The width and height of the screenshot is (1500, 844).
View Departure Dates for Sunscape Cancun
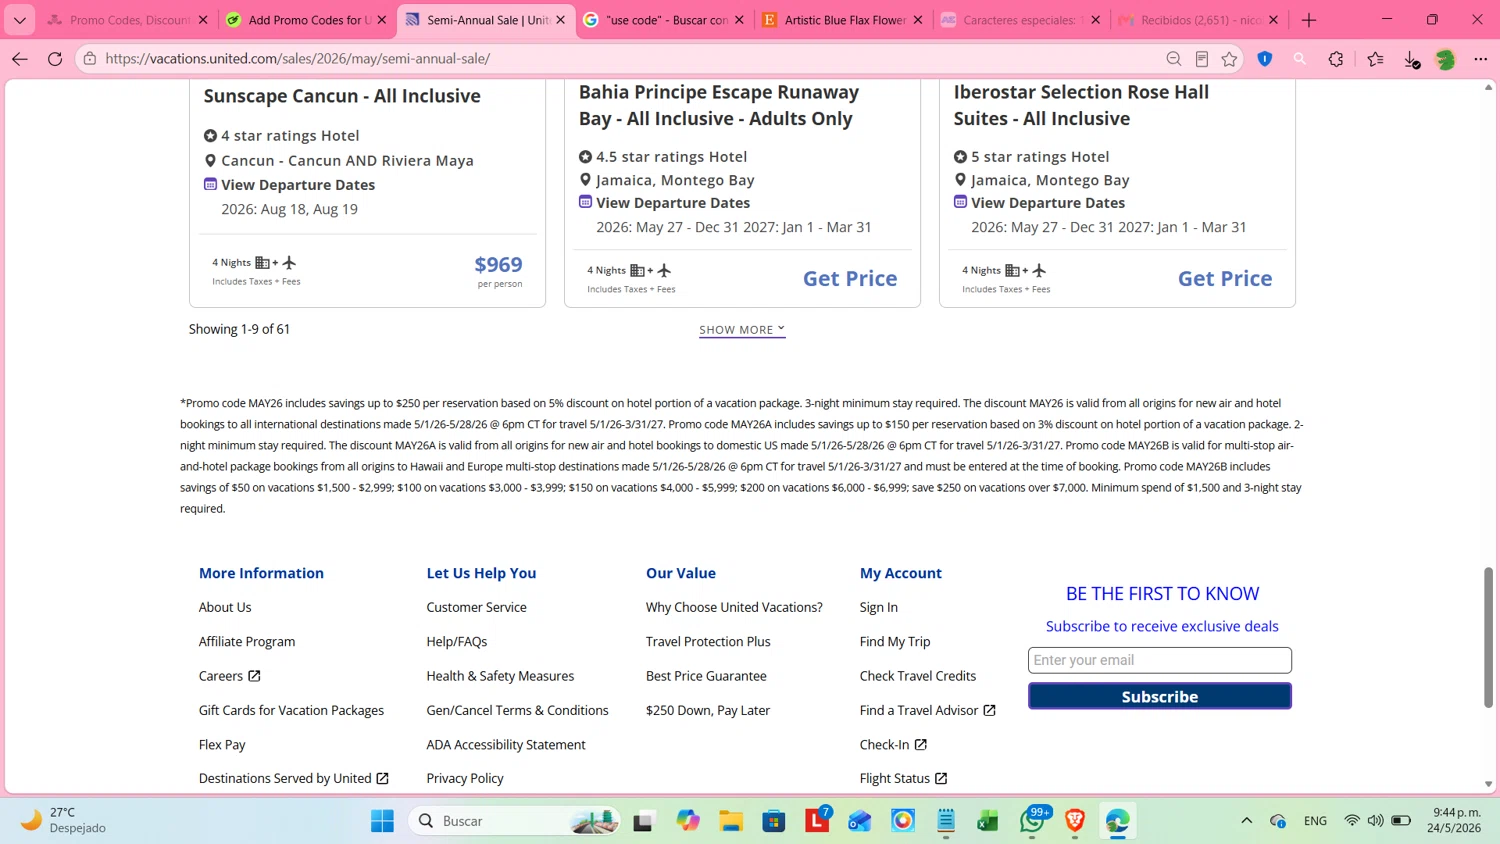[298, 185]
